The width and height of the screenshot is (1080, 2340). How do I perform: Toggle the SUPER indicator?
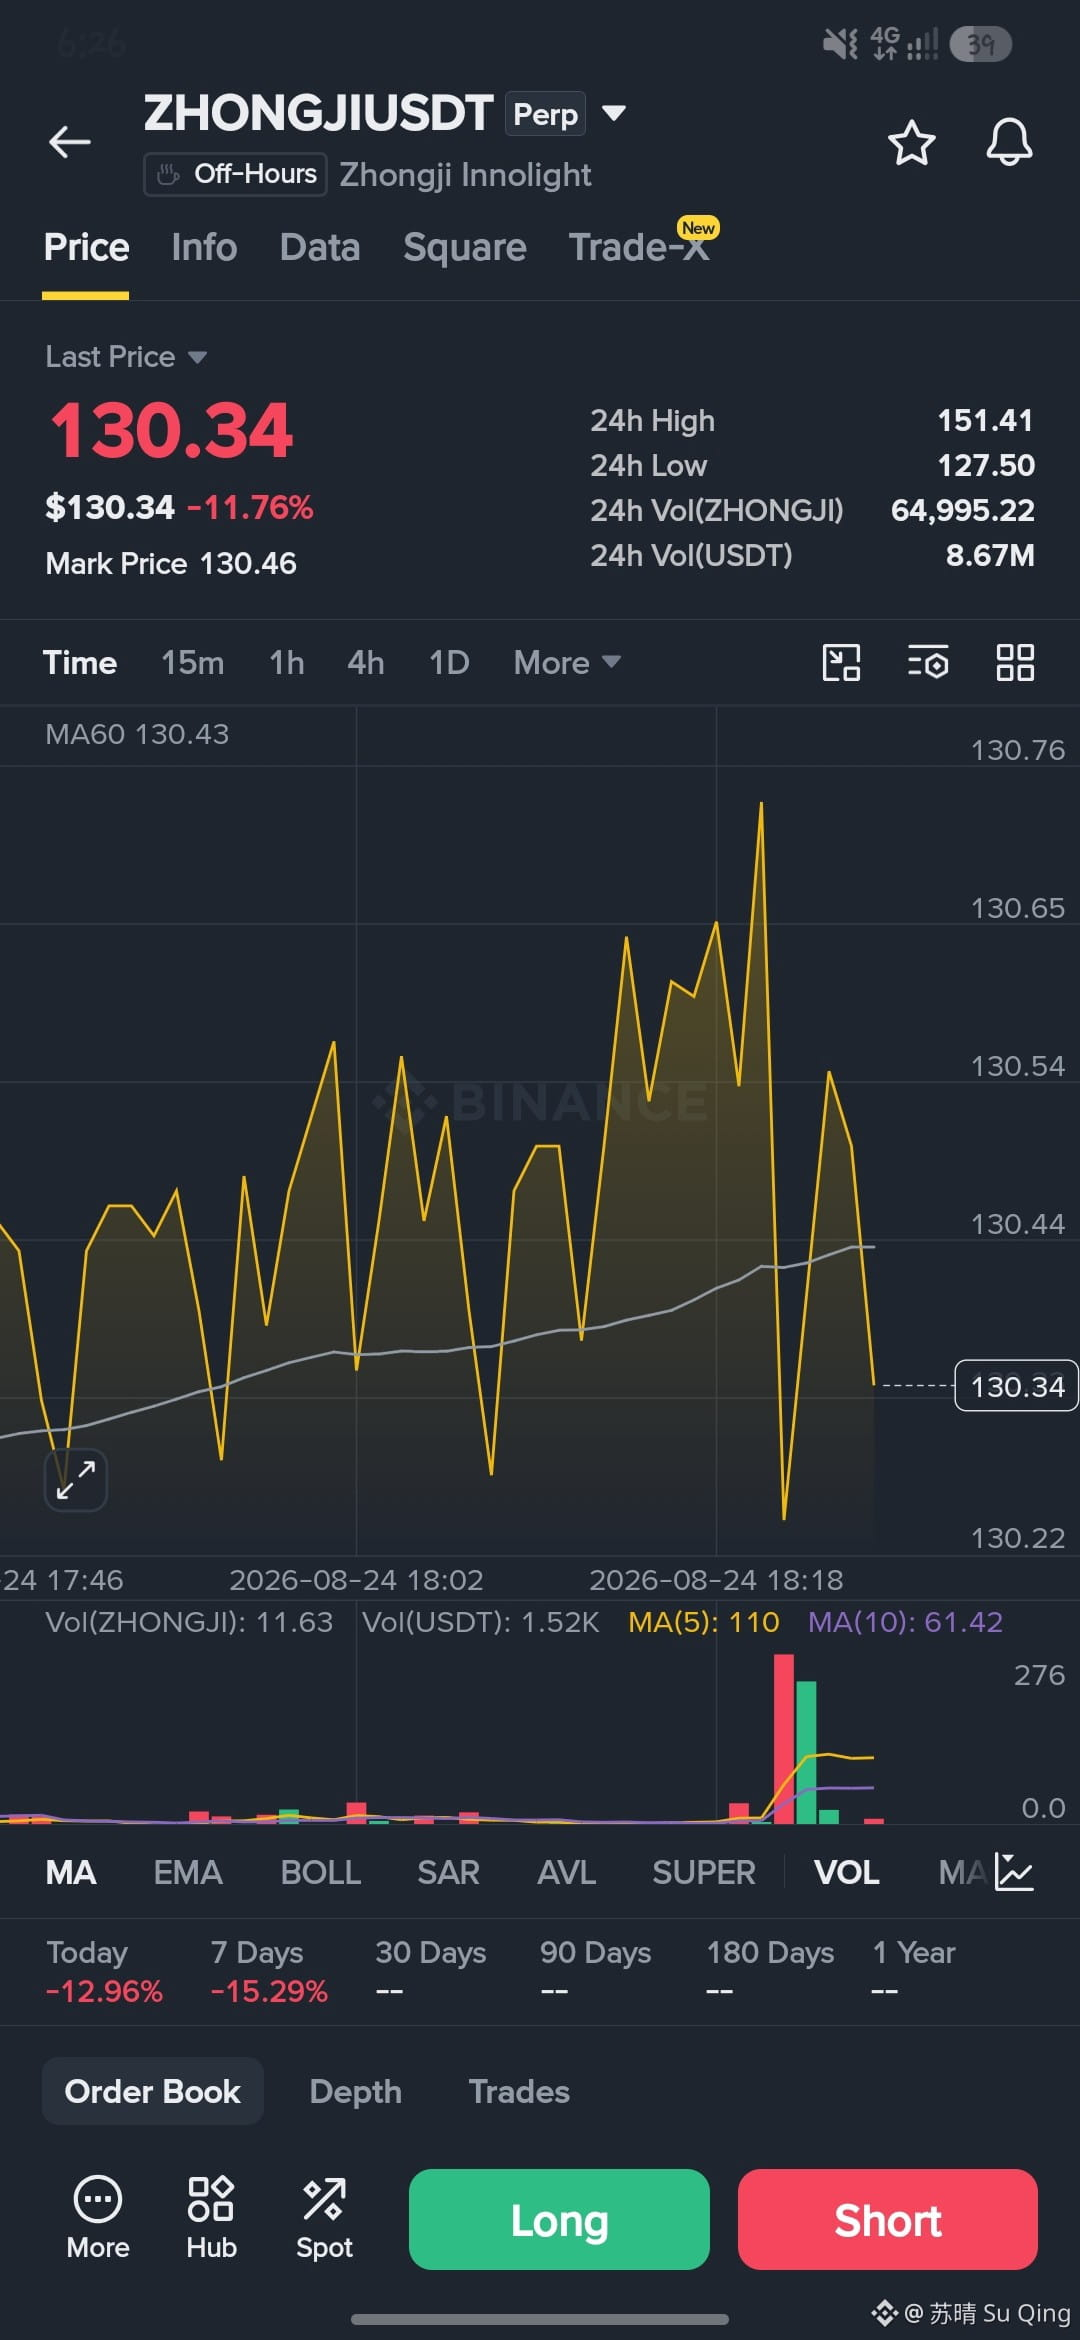click(x=704, y=1872)
